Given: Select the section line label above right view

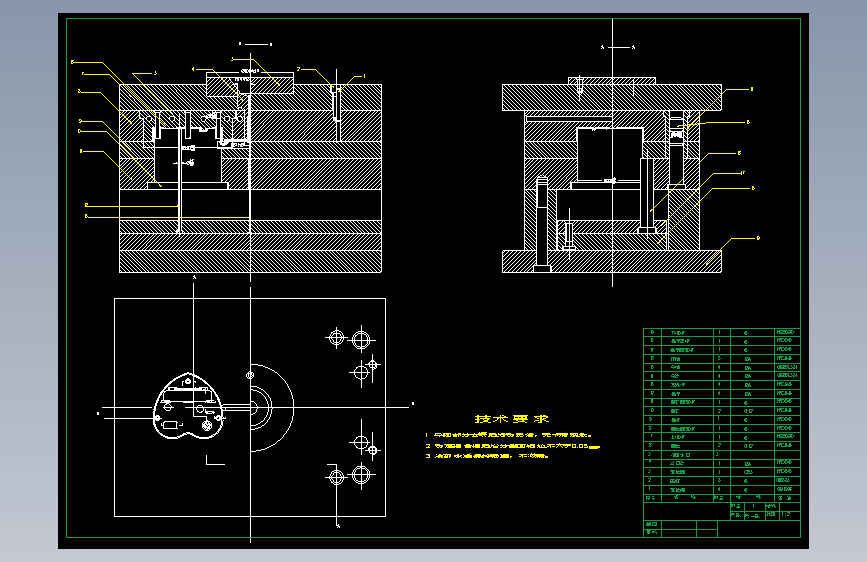Looking at the screenshot, I should click(618, 48).
